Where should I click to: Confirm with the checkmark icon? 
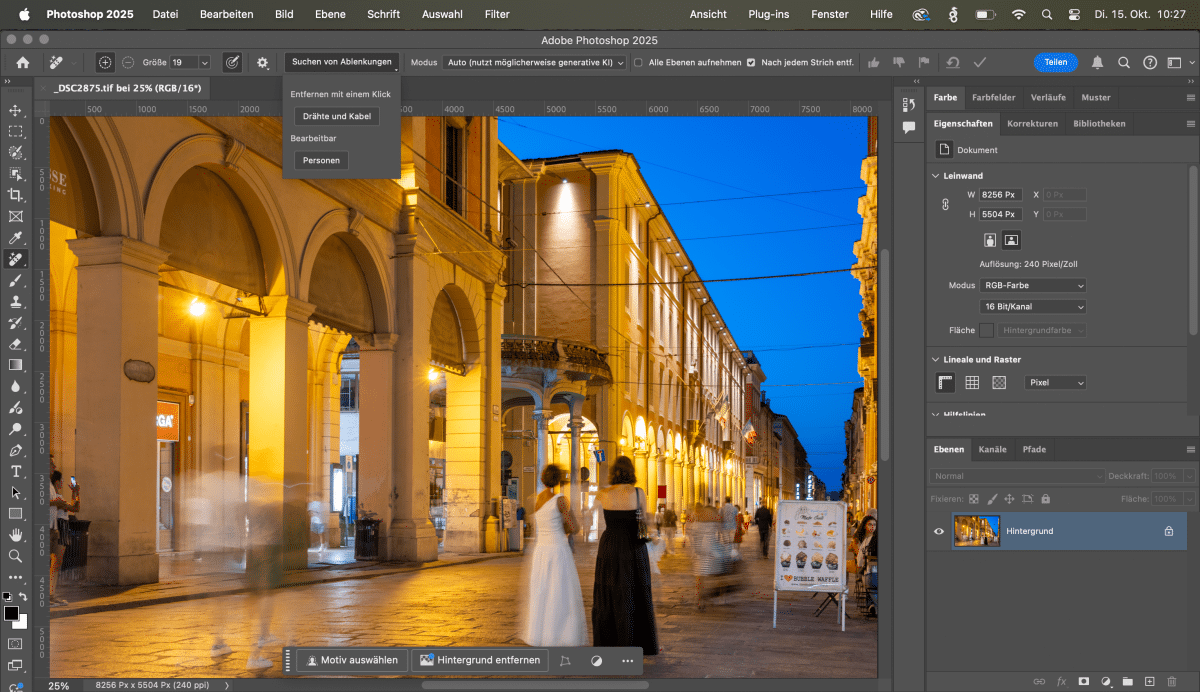pos(980,62)
